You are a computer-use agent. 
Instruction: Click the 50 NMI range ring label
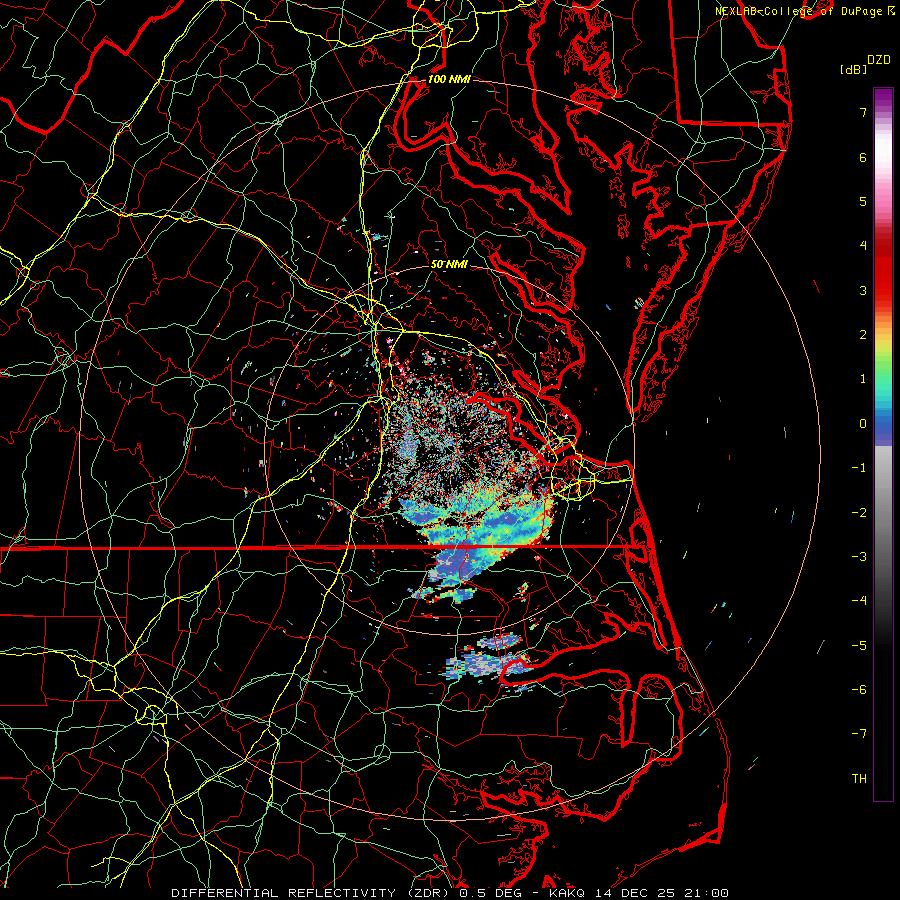449,265
